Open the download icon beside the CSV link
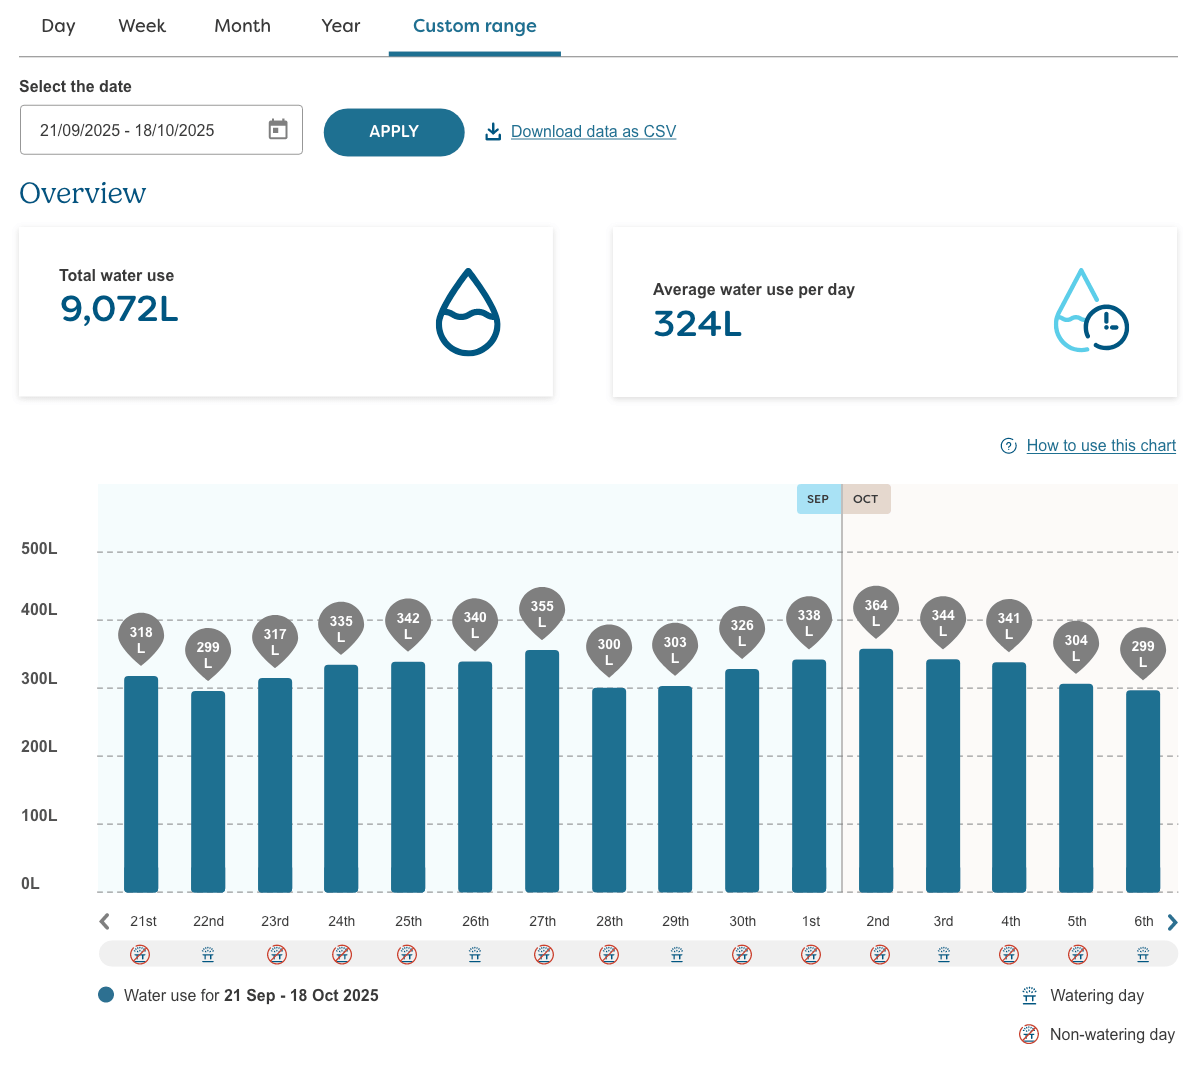Image resolution: width=1183 pixels, height=1080 pixels. pyautogui.click(x=492, y=131)
